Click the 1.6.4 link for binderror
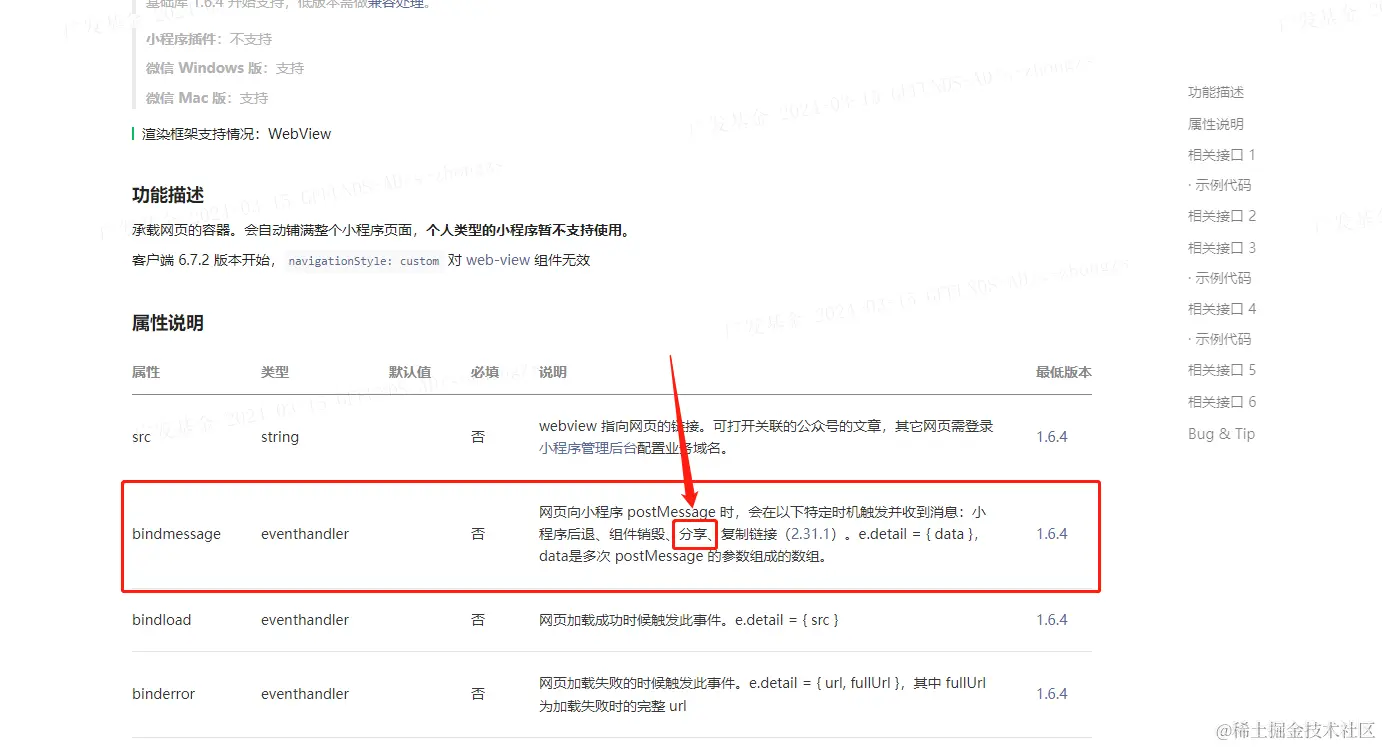1382x747 pixels. (x=1051, y=693)
